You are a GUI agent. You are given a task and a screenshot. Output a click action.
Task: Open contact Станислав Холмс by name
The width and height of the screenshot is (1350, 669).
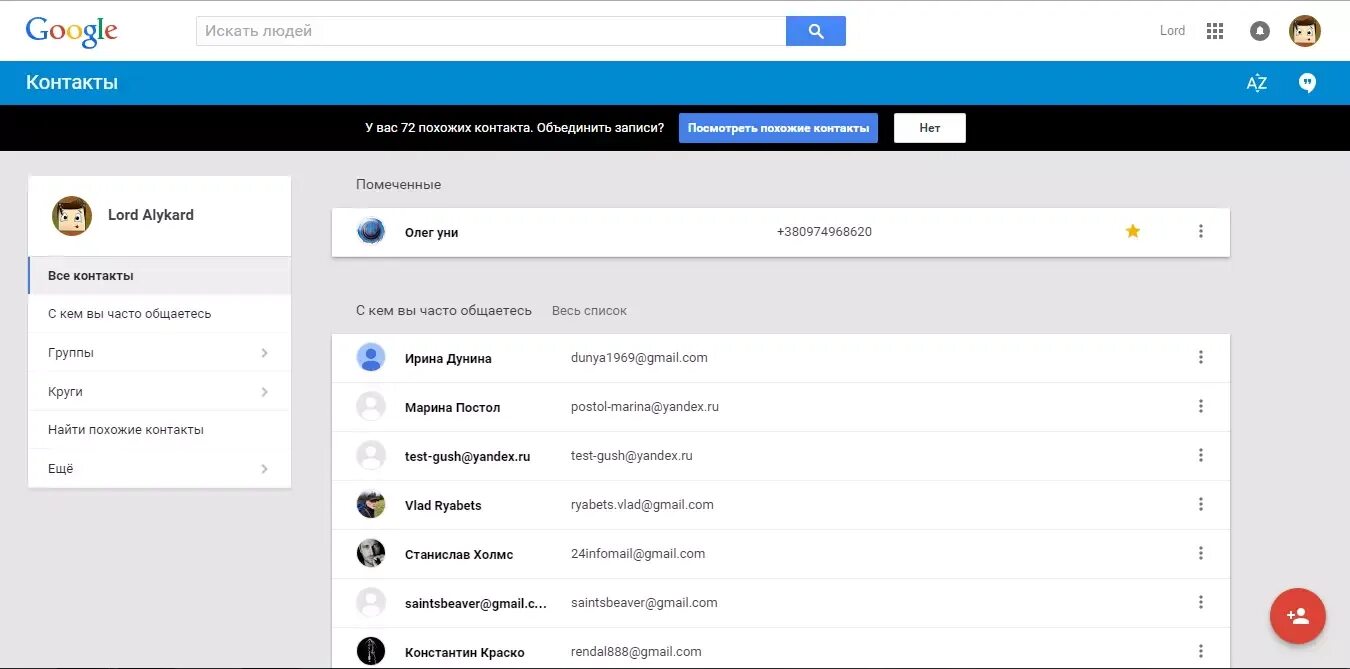click(x=459, y=554)
